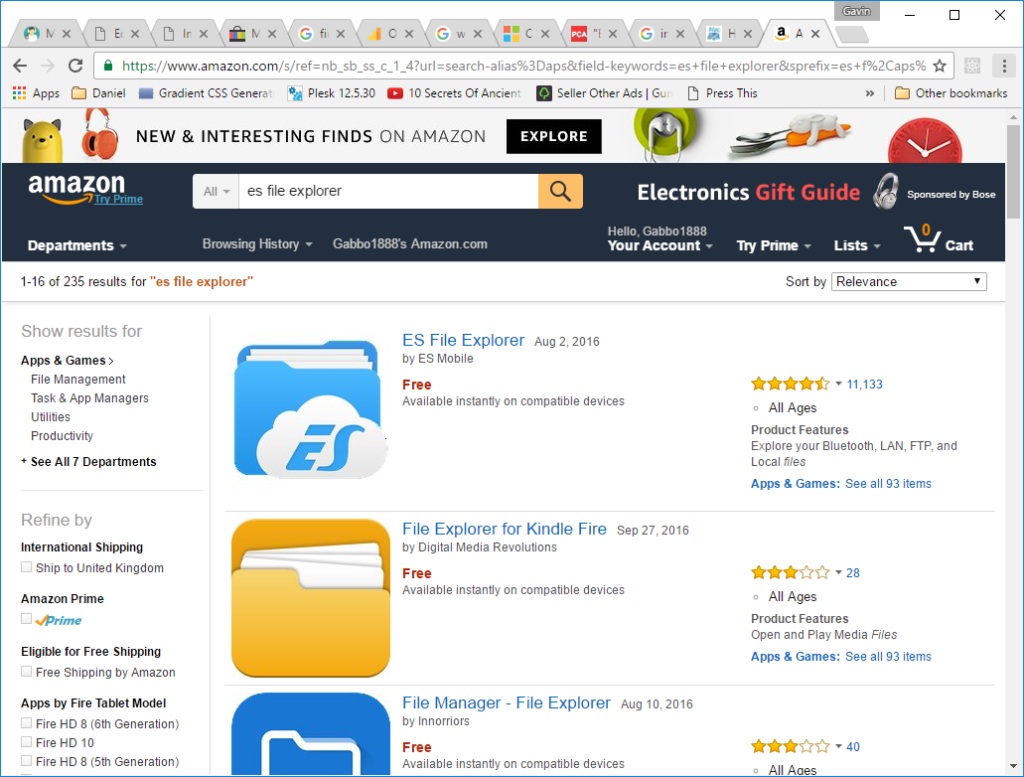The image size is (1024, 777).
Task: Click the browser address bar URL
Action: click(x=524, y=65)
